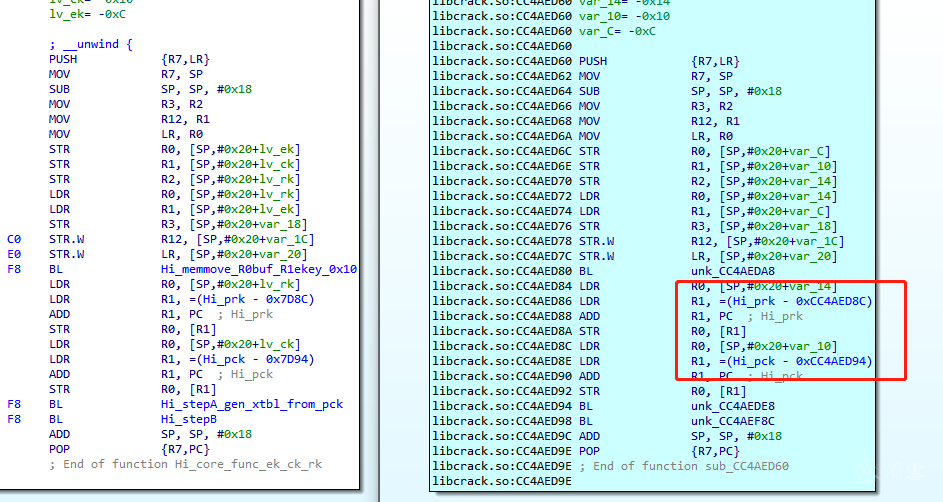The height and width of the screenshot is (502, 943).
Task: Select address libcrack.so:CC4AED68
Action: [502, 121]
